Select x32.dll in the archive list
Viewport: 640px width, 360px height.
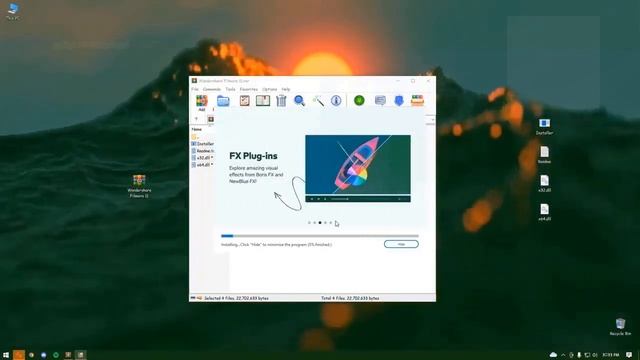point(202,158)
